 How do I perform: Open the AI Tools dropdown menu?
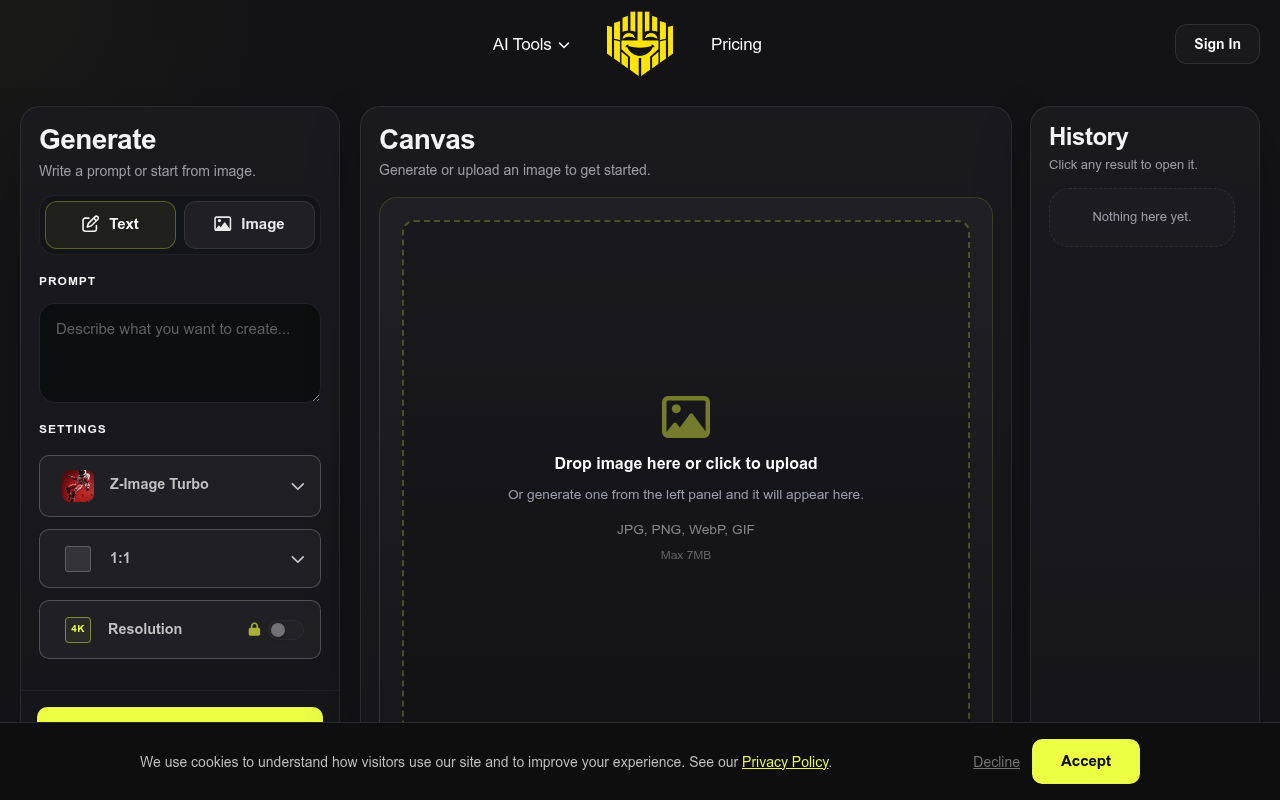(x=530, y=44)
